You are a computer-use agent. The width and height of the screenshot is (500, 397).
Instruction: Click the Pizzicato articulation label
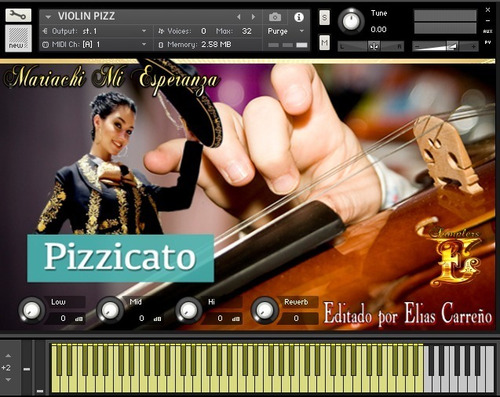click(x=120, y=258)
